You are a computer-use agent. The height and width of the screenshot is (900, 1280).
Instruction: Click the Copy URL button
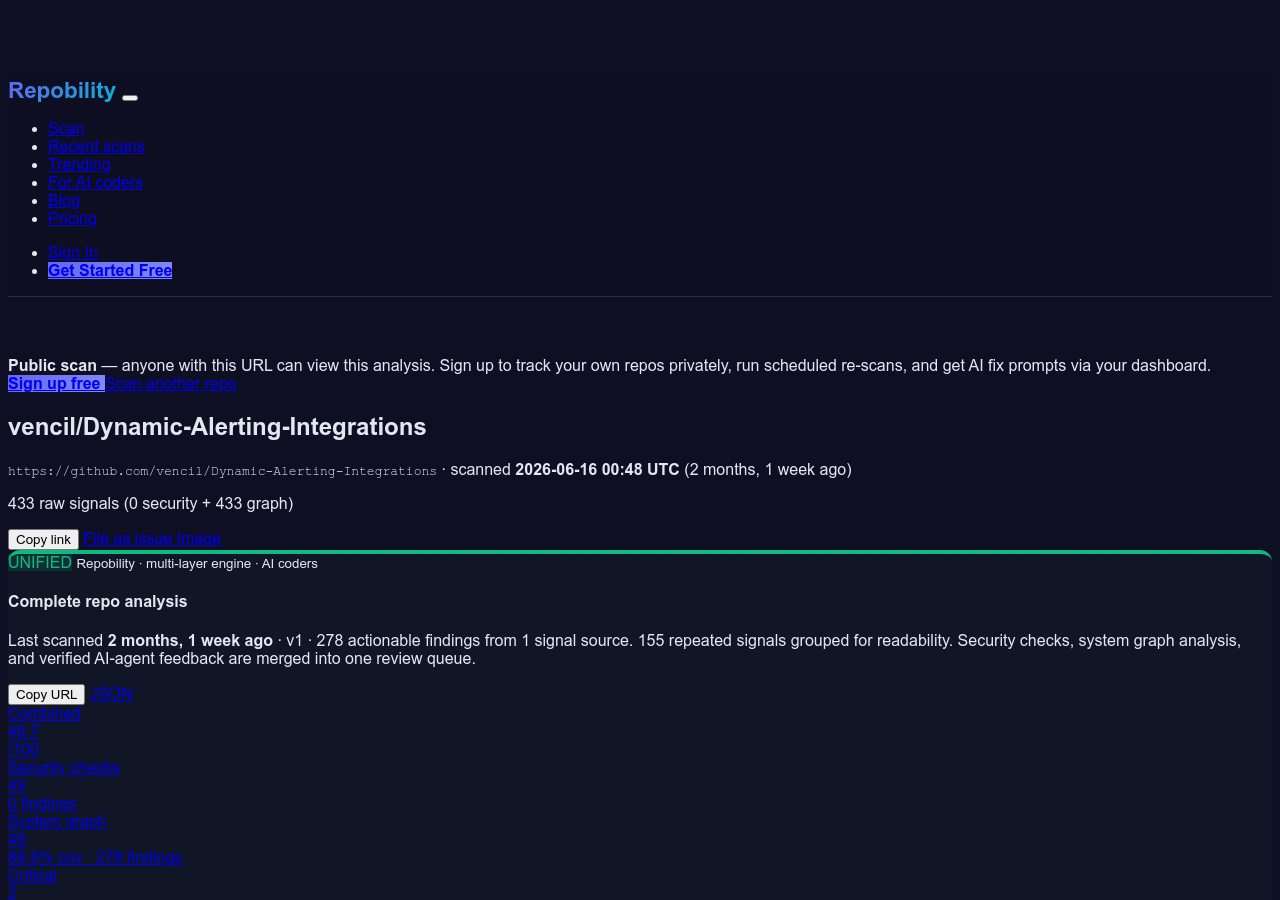click(x=46, y=694)
